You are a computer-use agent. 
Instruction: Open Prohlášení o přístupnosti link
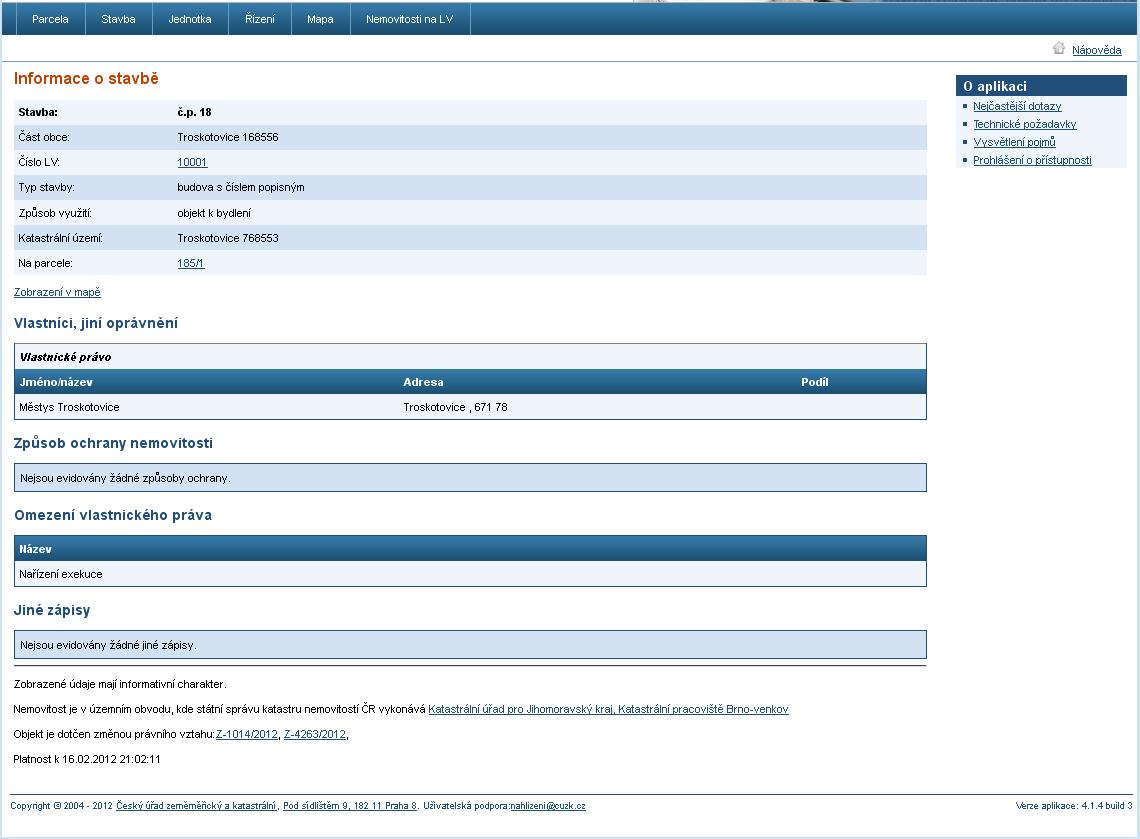click(x=1032, y=160)
